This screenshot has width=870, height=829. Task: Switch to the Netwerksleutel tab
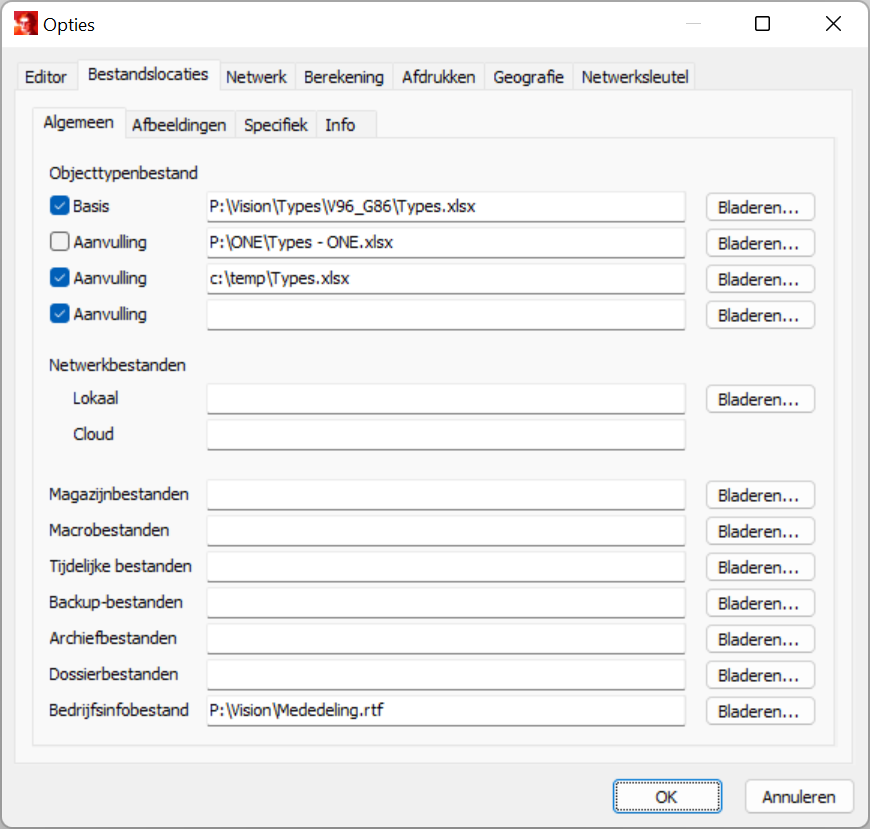634,77
